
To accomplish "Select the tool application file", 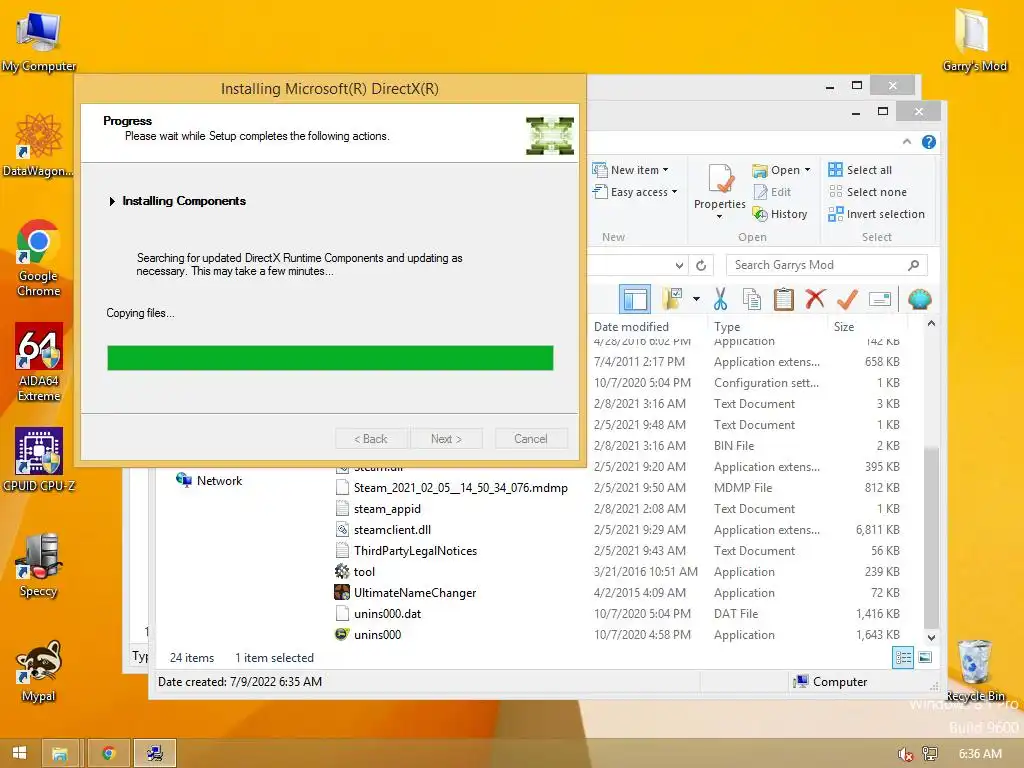I will click(355, 571).
